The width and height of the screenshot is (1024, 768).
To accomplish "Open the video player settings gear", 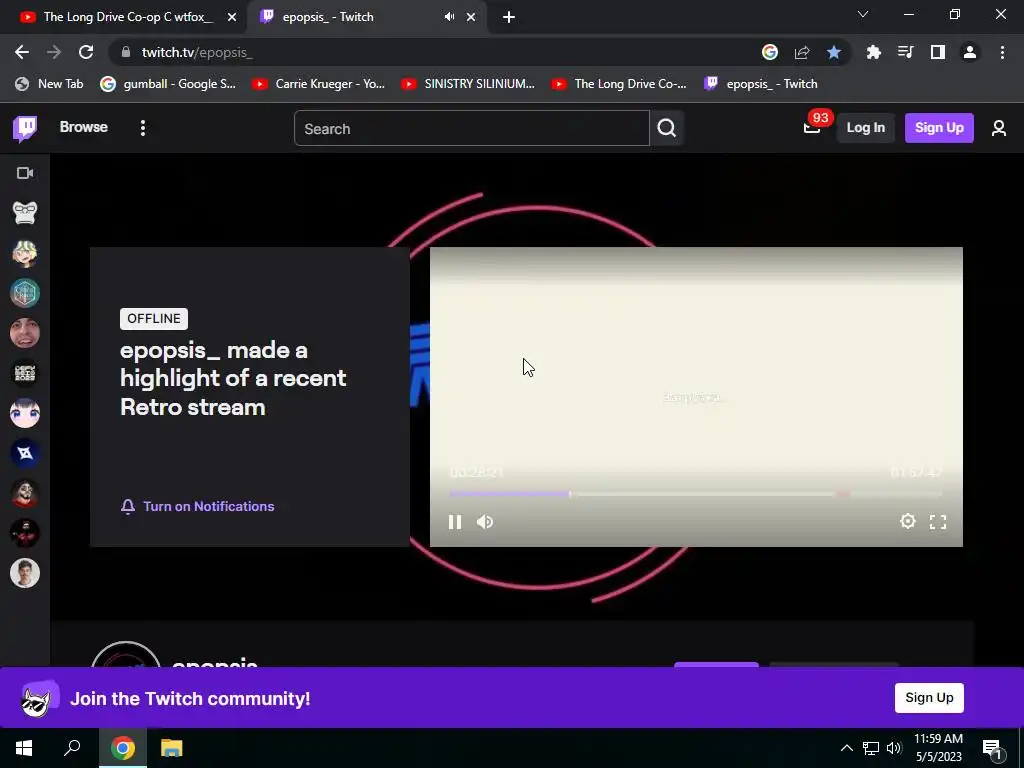I will [x=908, y=521].
